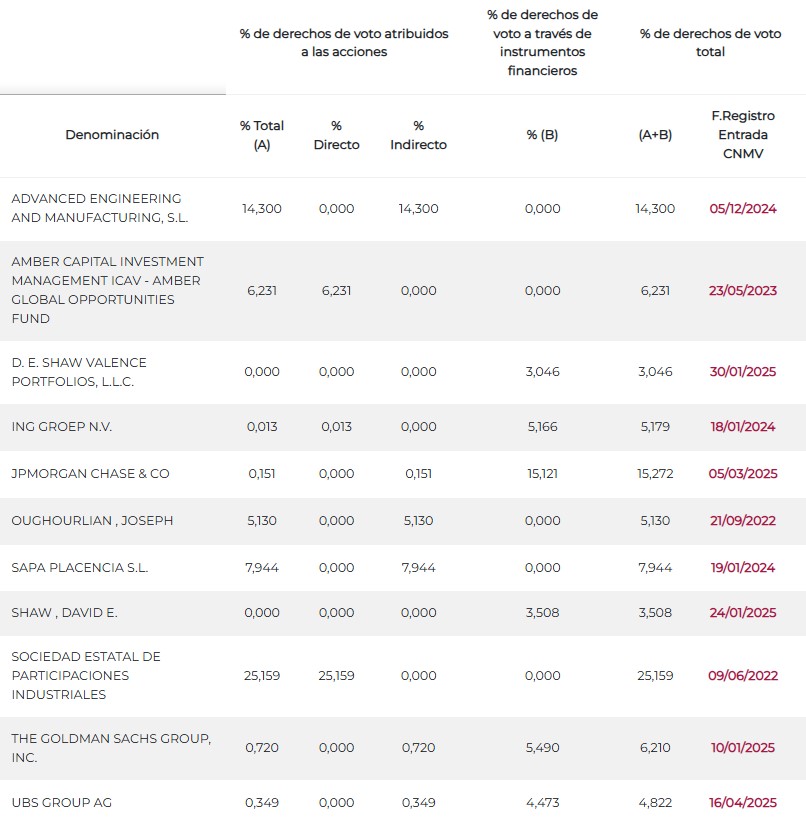
Task: Select the % Total (A) column header
Action: click(x=262, y=135)
